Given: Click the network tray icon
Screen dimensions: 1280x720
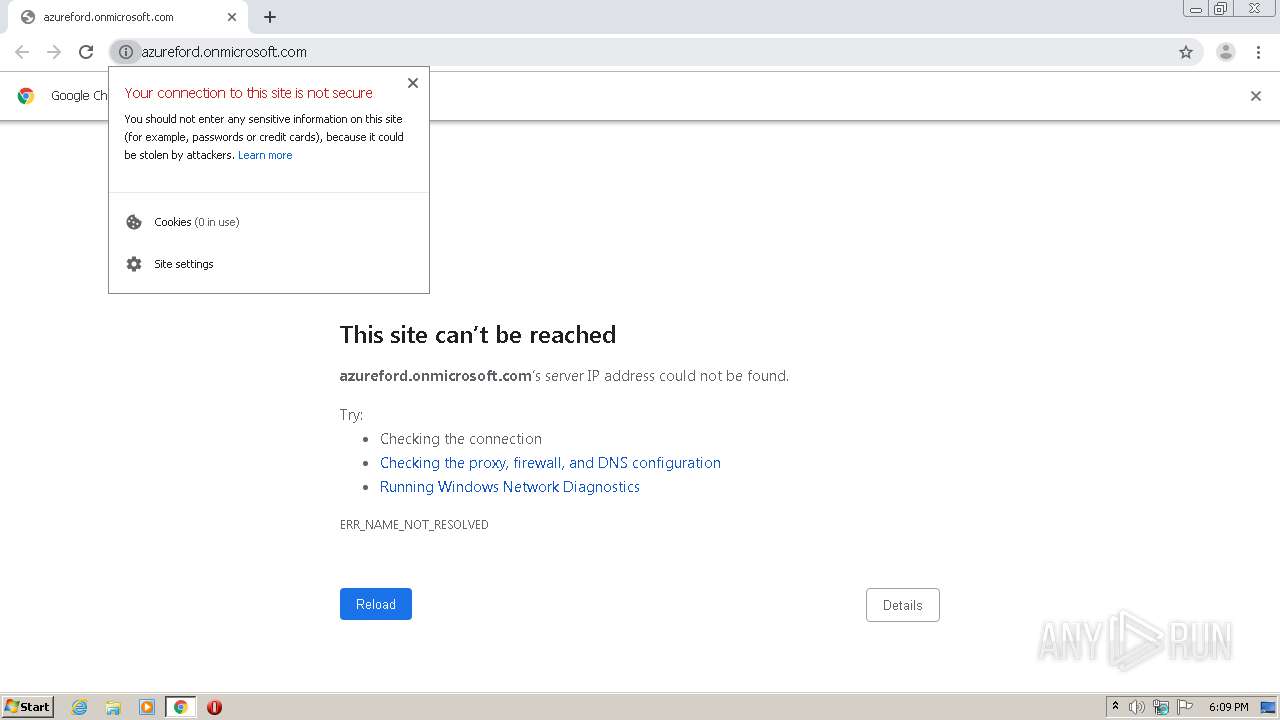Looking at the screenshot, I should click(x=1161, y=707).
